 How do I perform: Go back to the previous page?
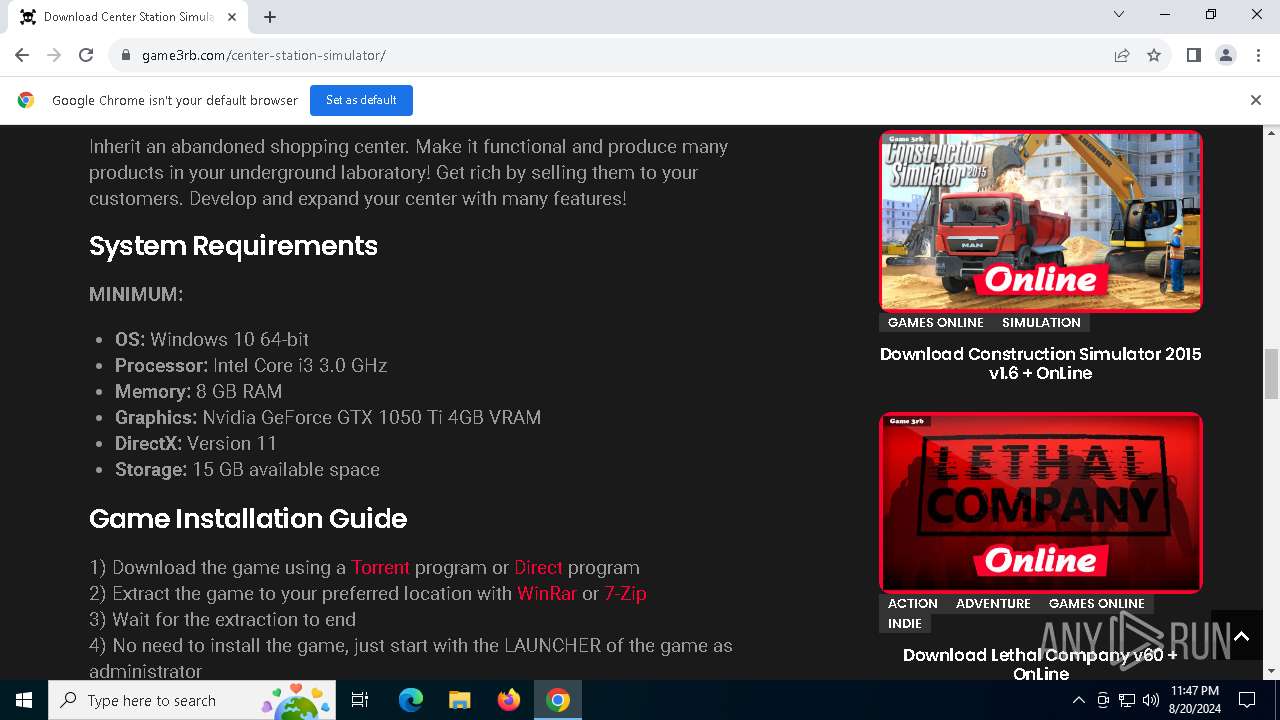point(22,55)
